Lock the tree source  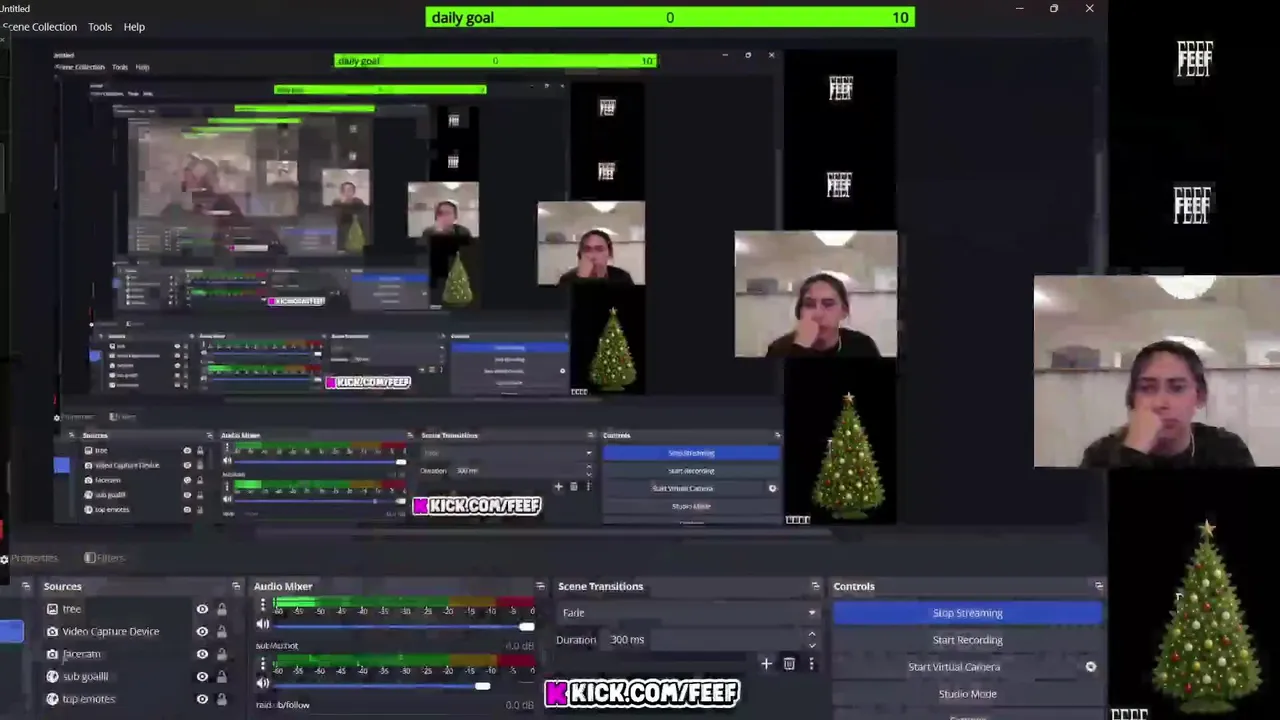222,609
